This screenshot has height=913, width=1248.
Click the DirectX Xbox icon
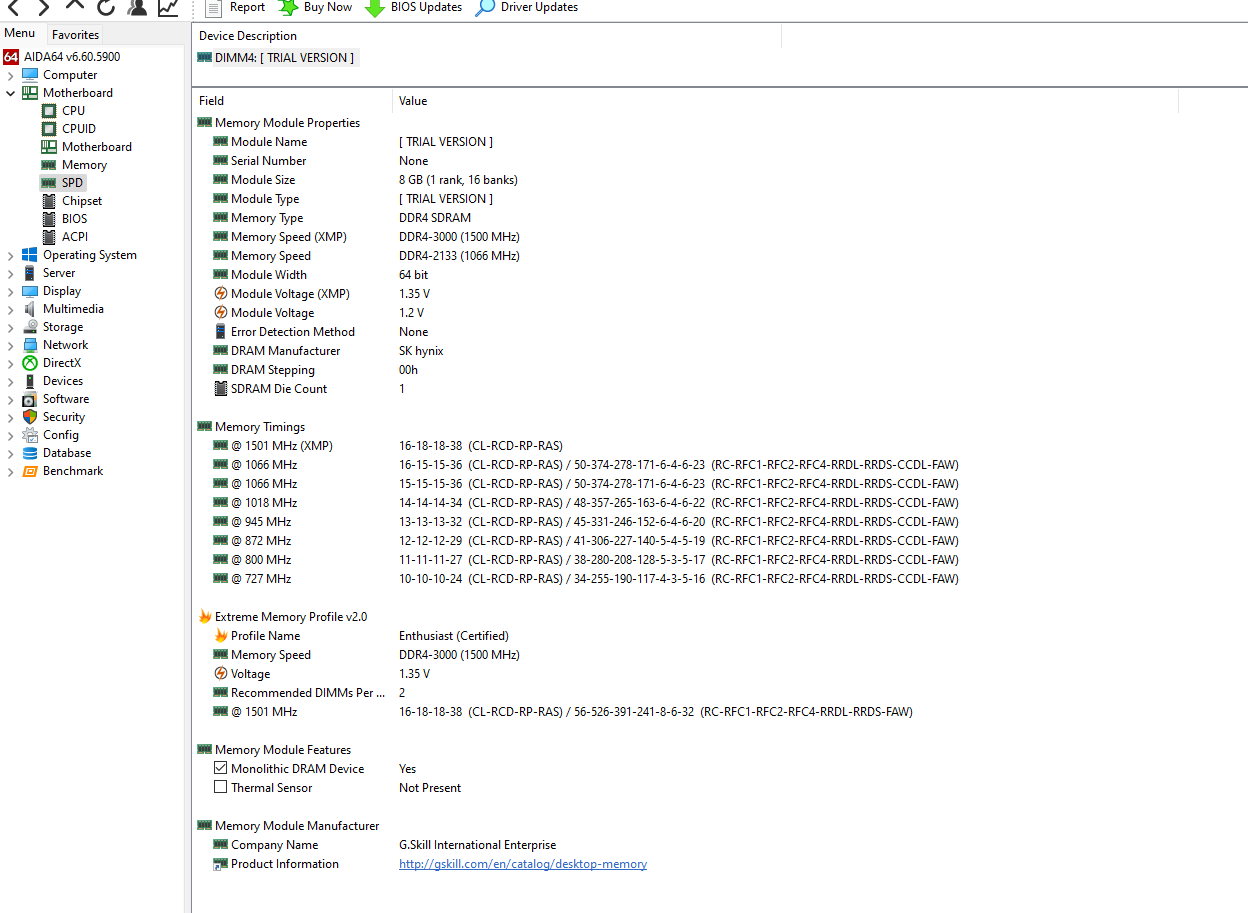point(30,363)
